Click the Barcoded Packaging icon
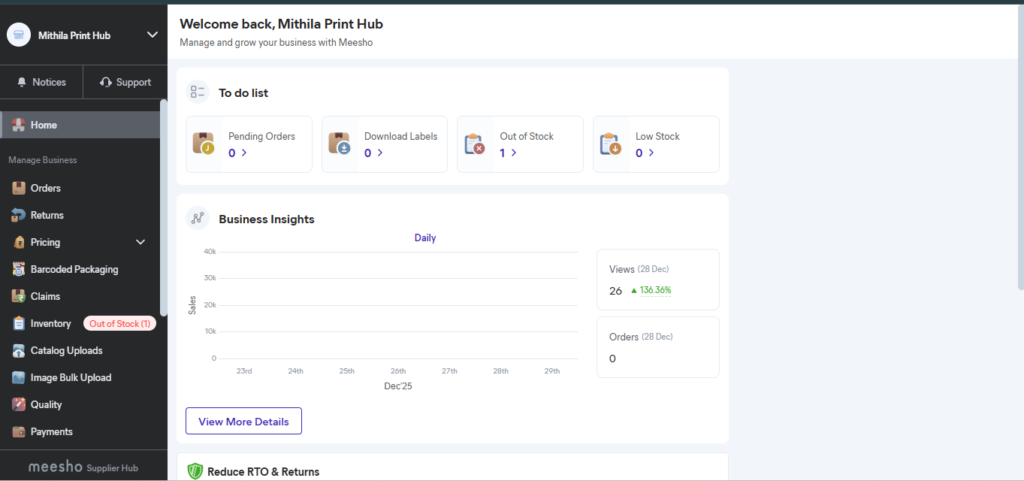This screenshot has width=1024, height=481. [x=18, y=269]
